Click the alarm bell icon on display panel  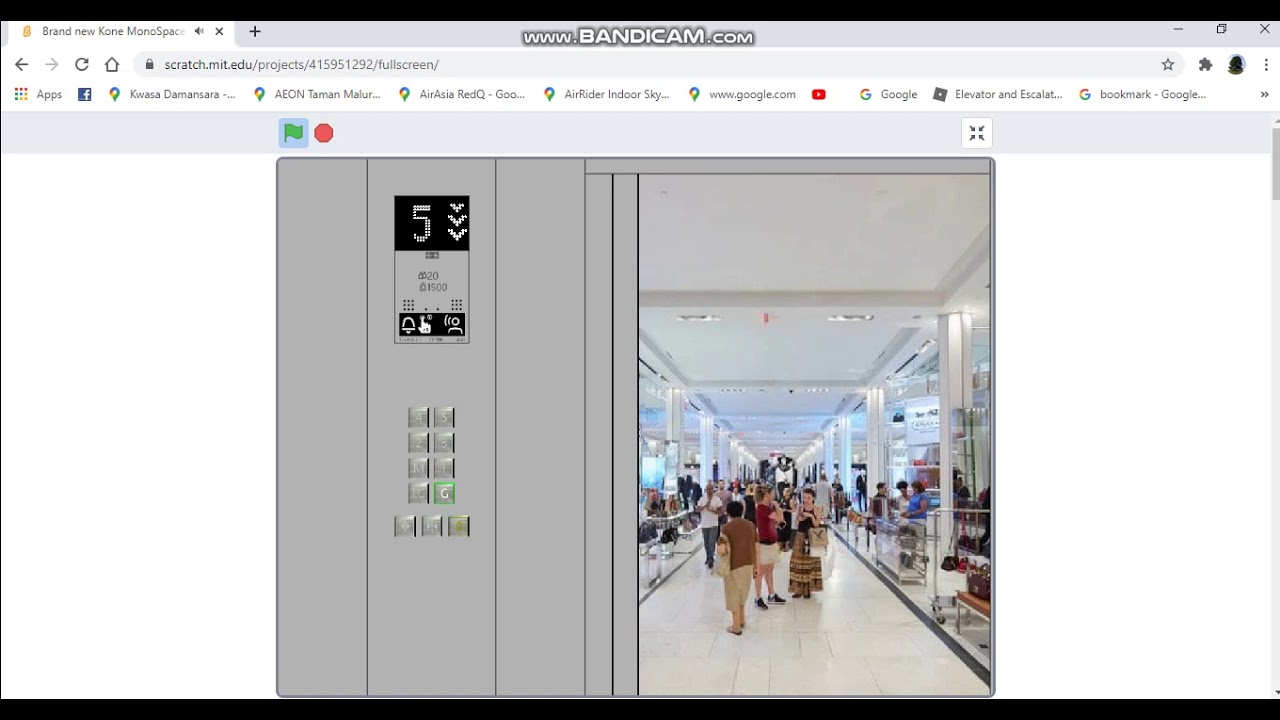click(x=408, y=325)
